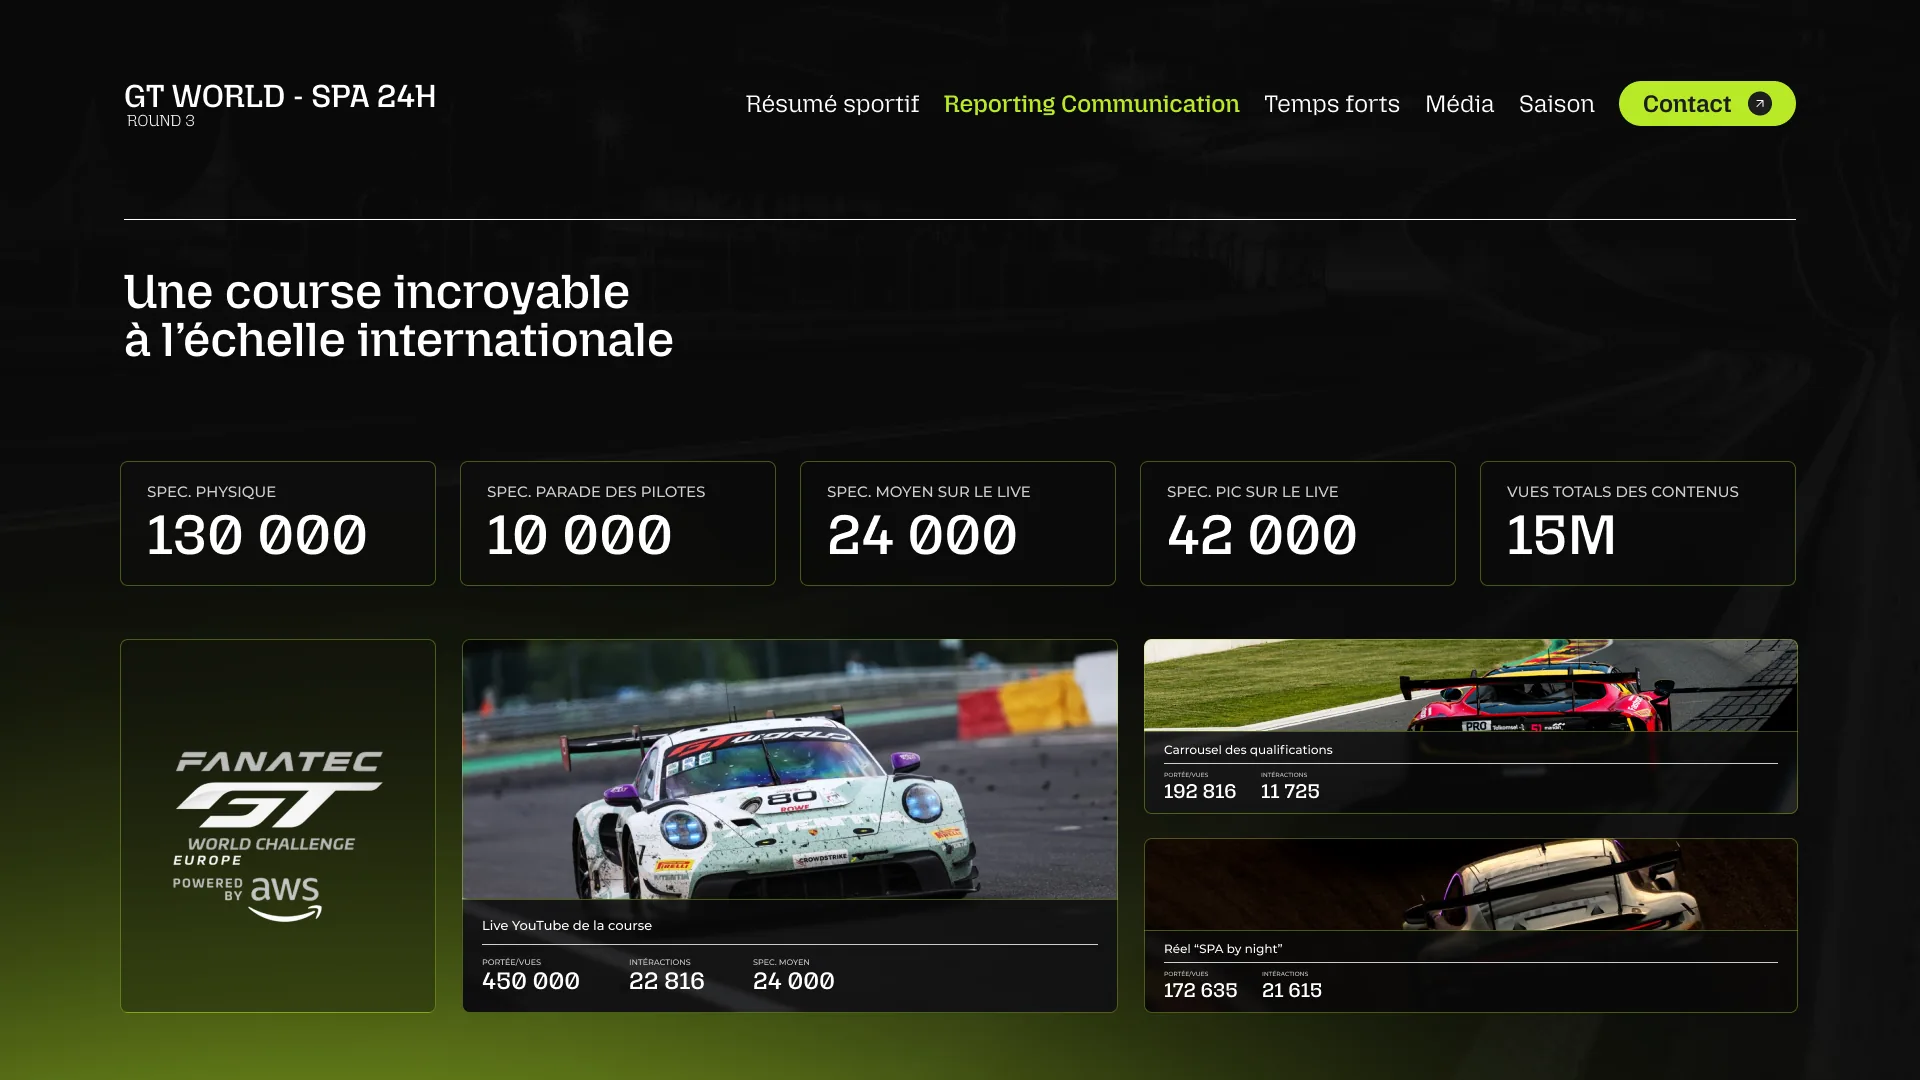Viewport: 1920px width, 1080px height.
Task: Select the VUES TOTALES DES CONTENUS card
Action: 1638,523
